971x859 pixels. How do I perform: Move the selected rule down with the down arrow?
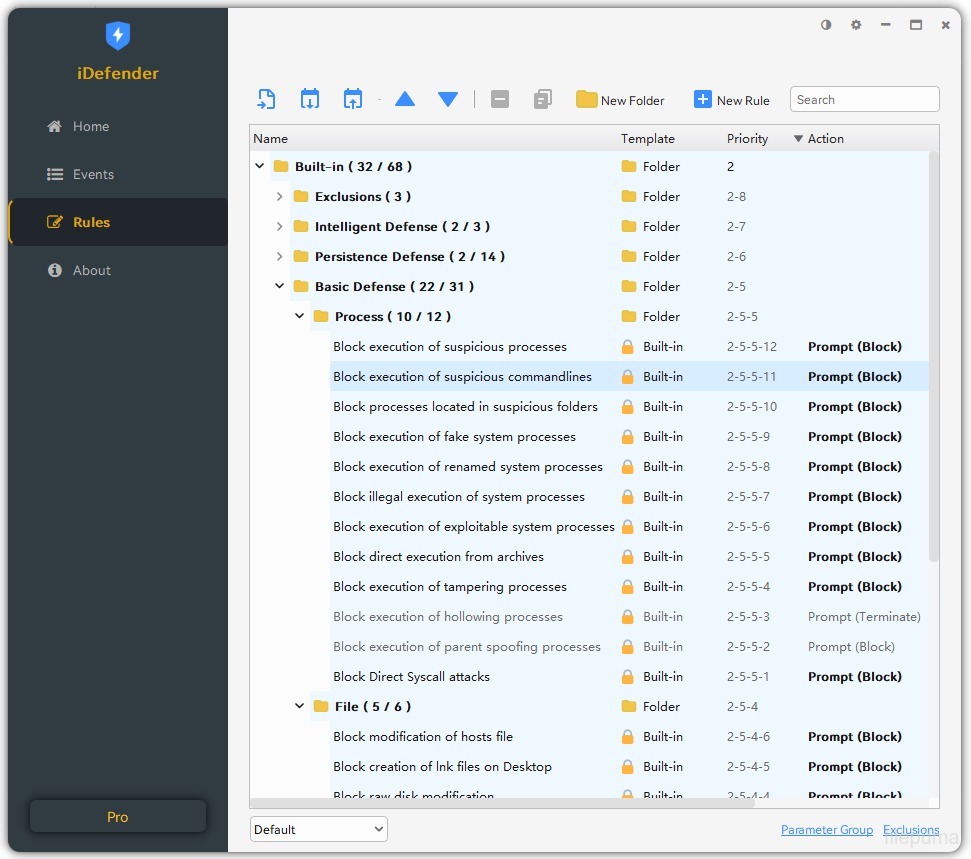pos(447,99)
